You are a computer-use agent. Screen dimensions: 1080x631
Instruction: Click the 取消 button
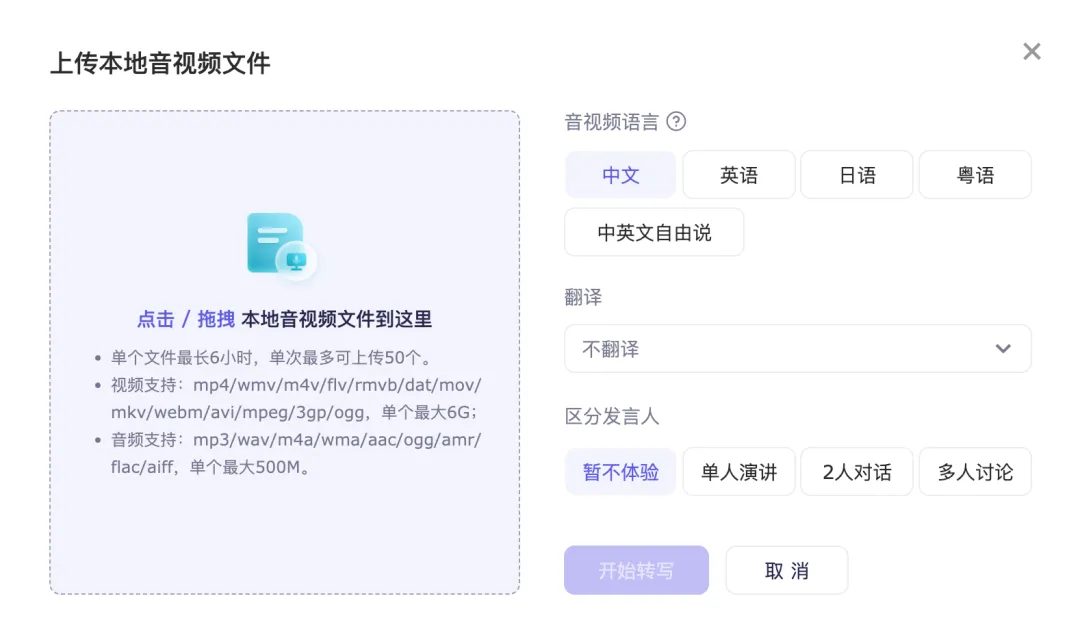(787, 570)
